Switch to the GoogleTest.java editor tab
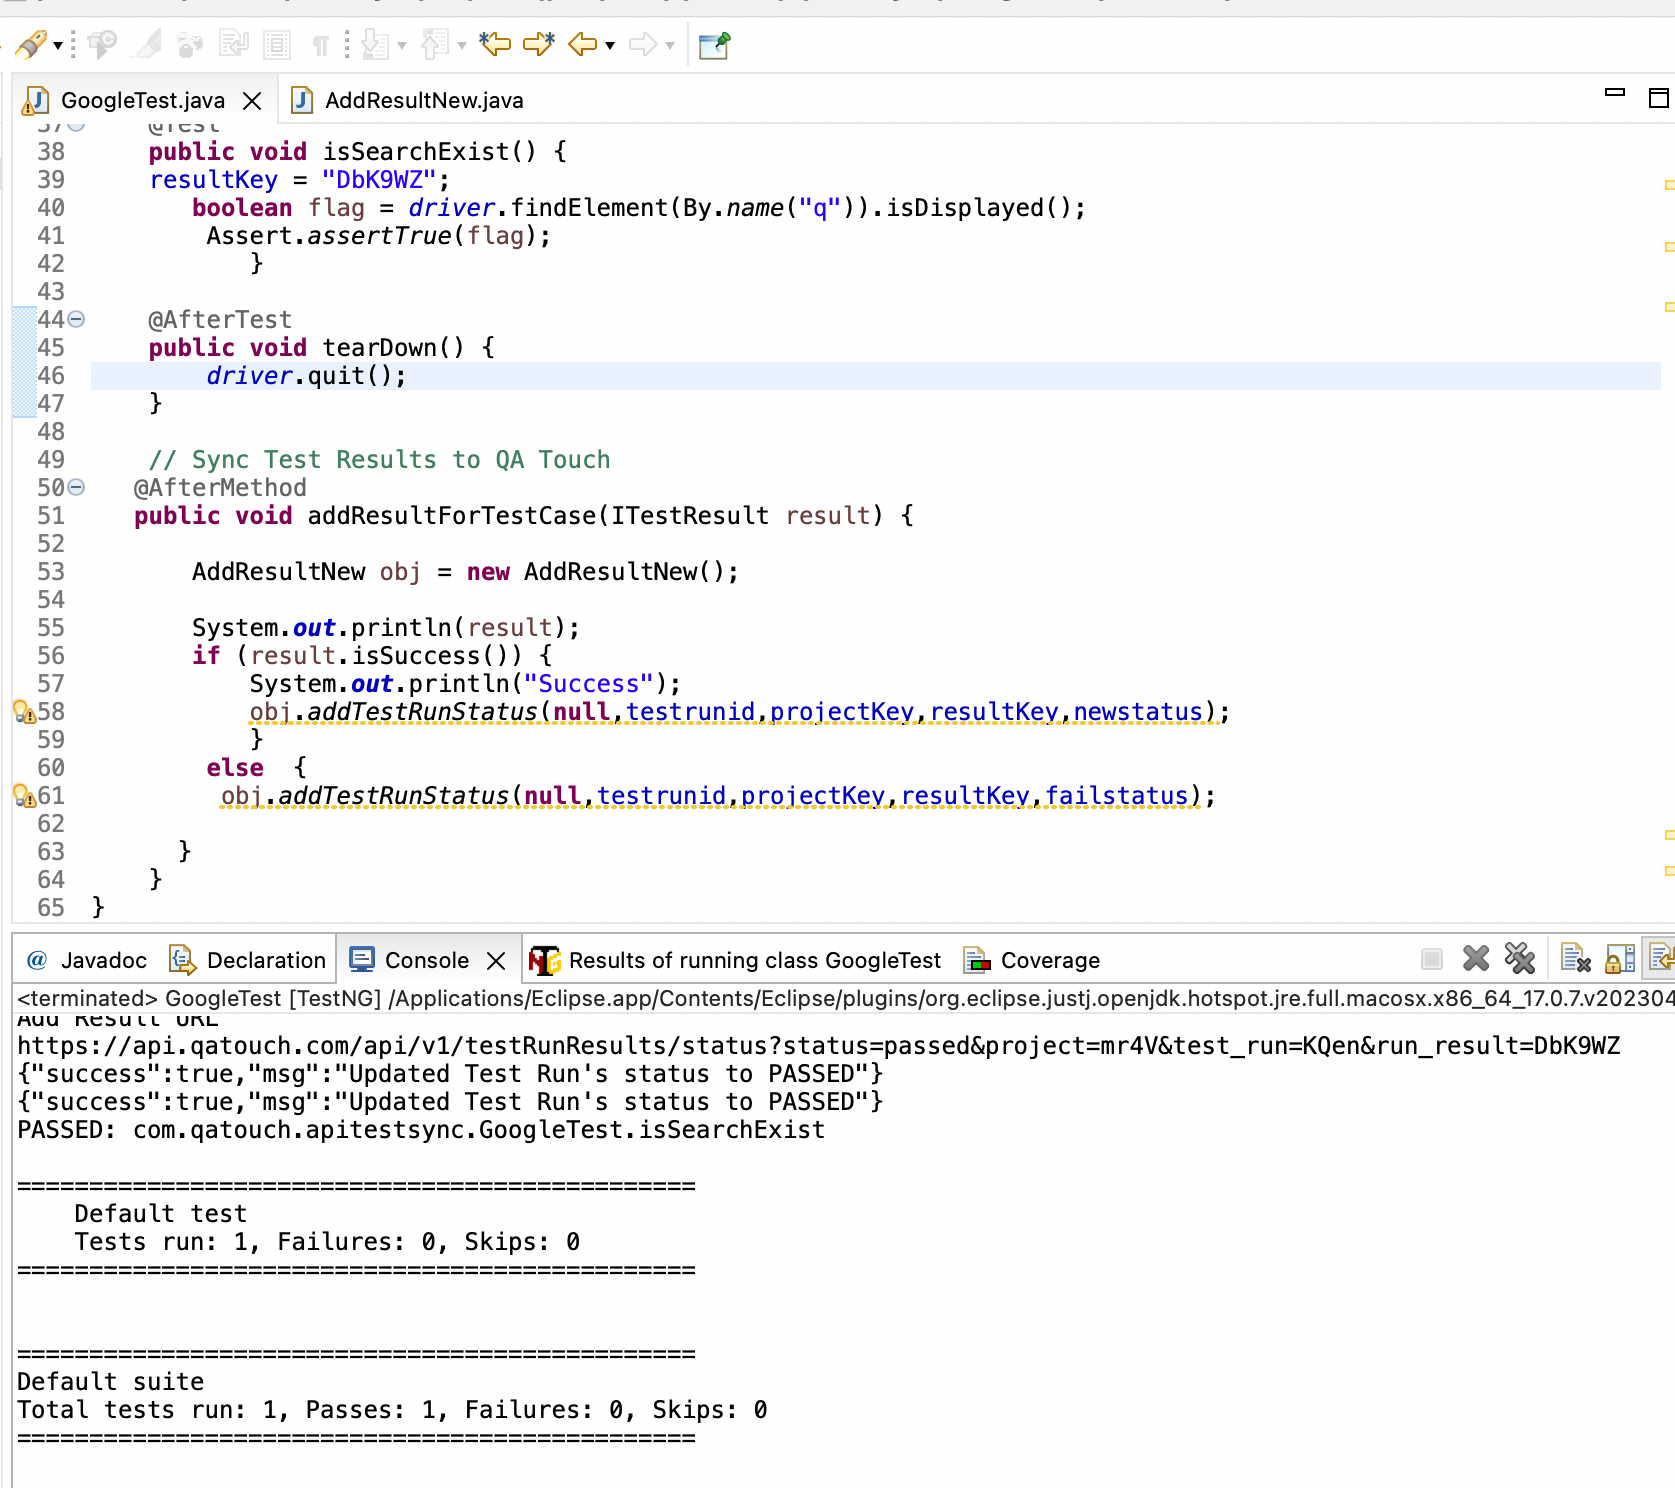The image size is (1675, 1488). (x=143, y=100)
